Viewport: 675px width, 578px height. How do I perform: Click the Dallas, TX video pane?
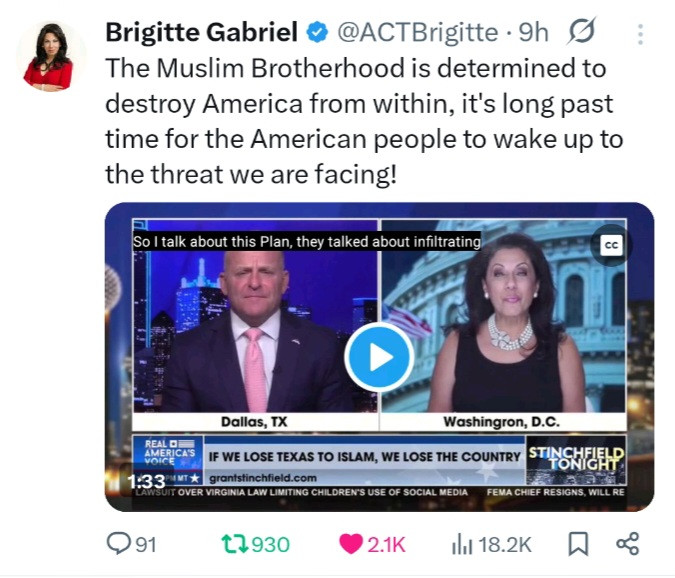point(255,325)
